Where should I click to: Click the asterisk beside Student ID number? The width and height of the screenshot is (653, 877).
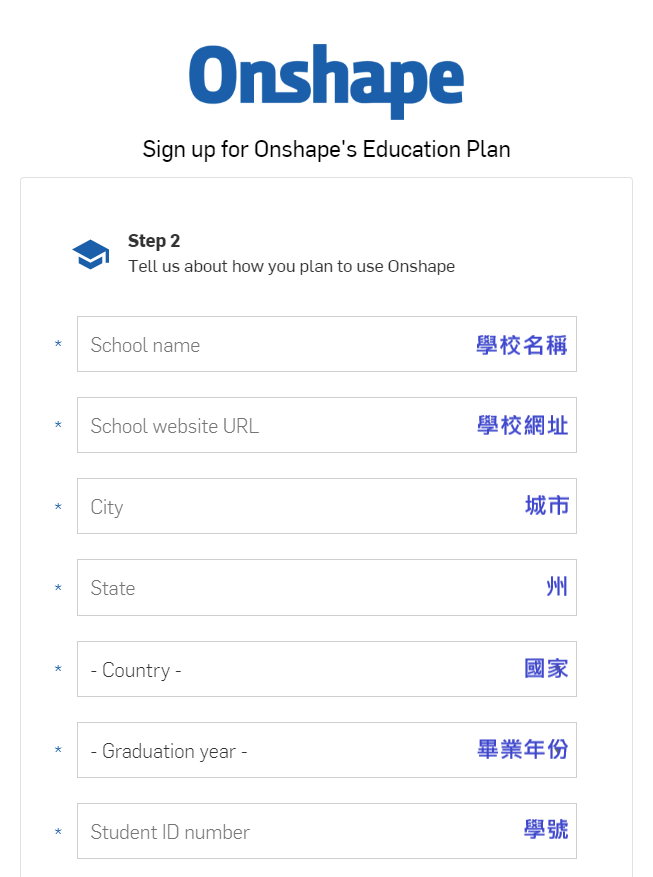[58, 832]
